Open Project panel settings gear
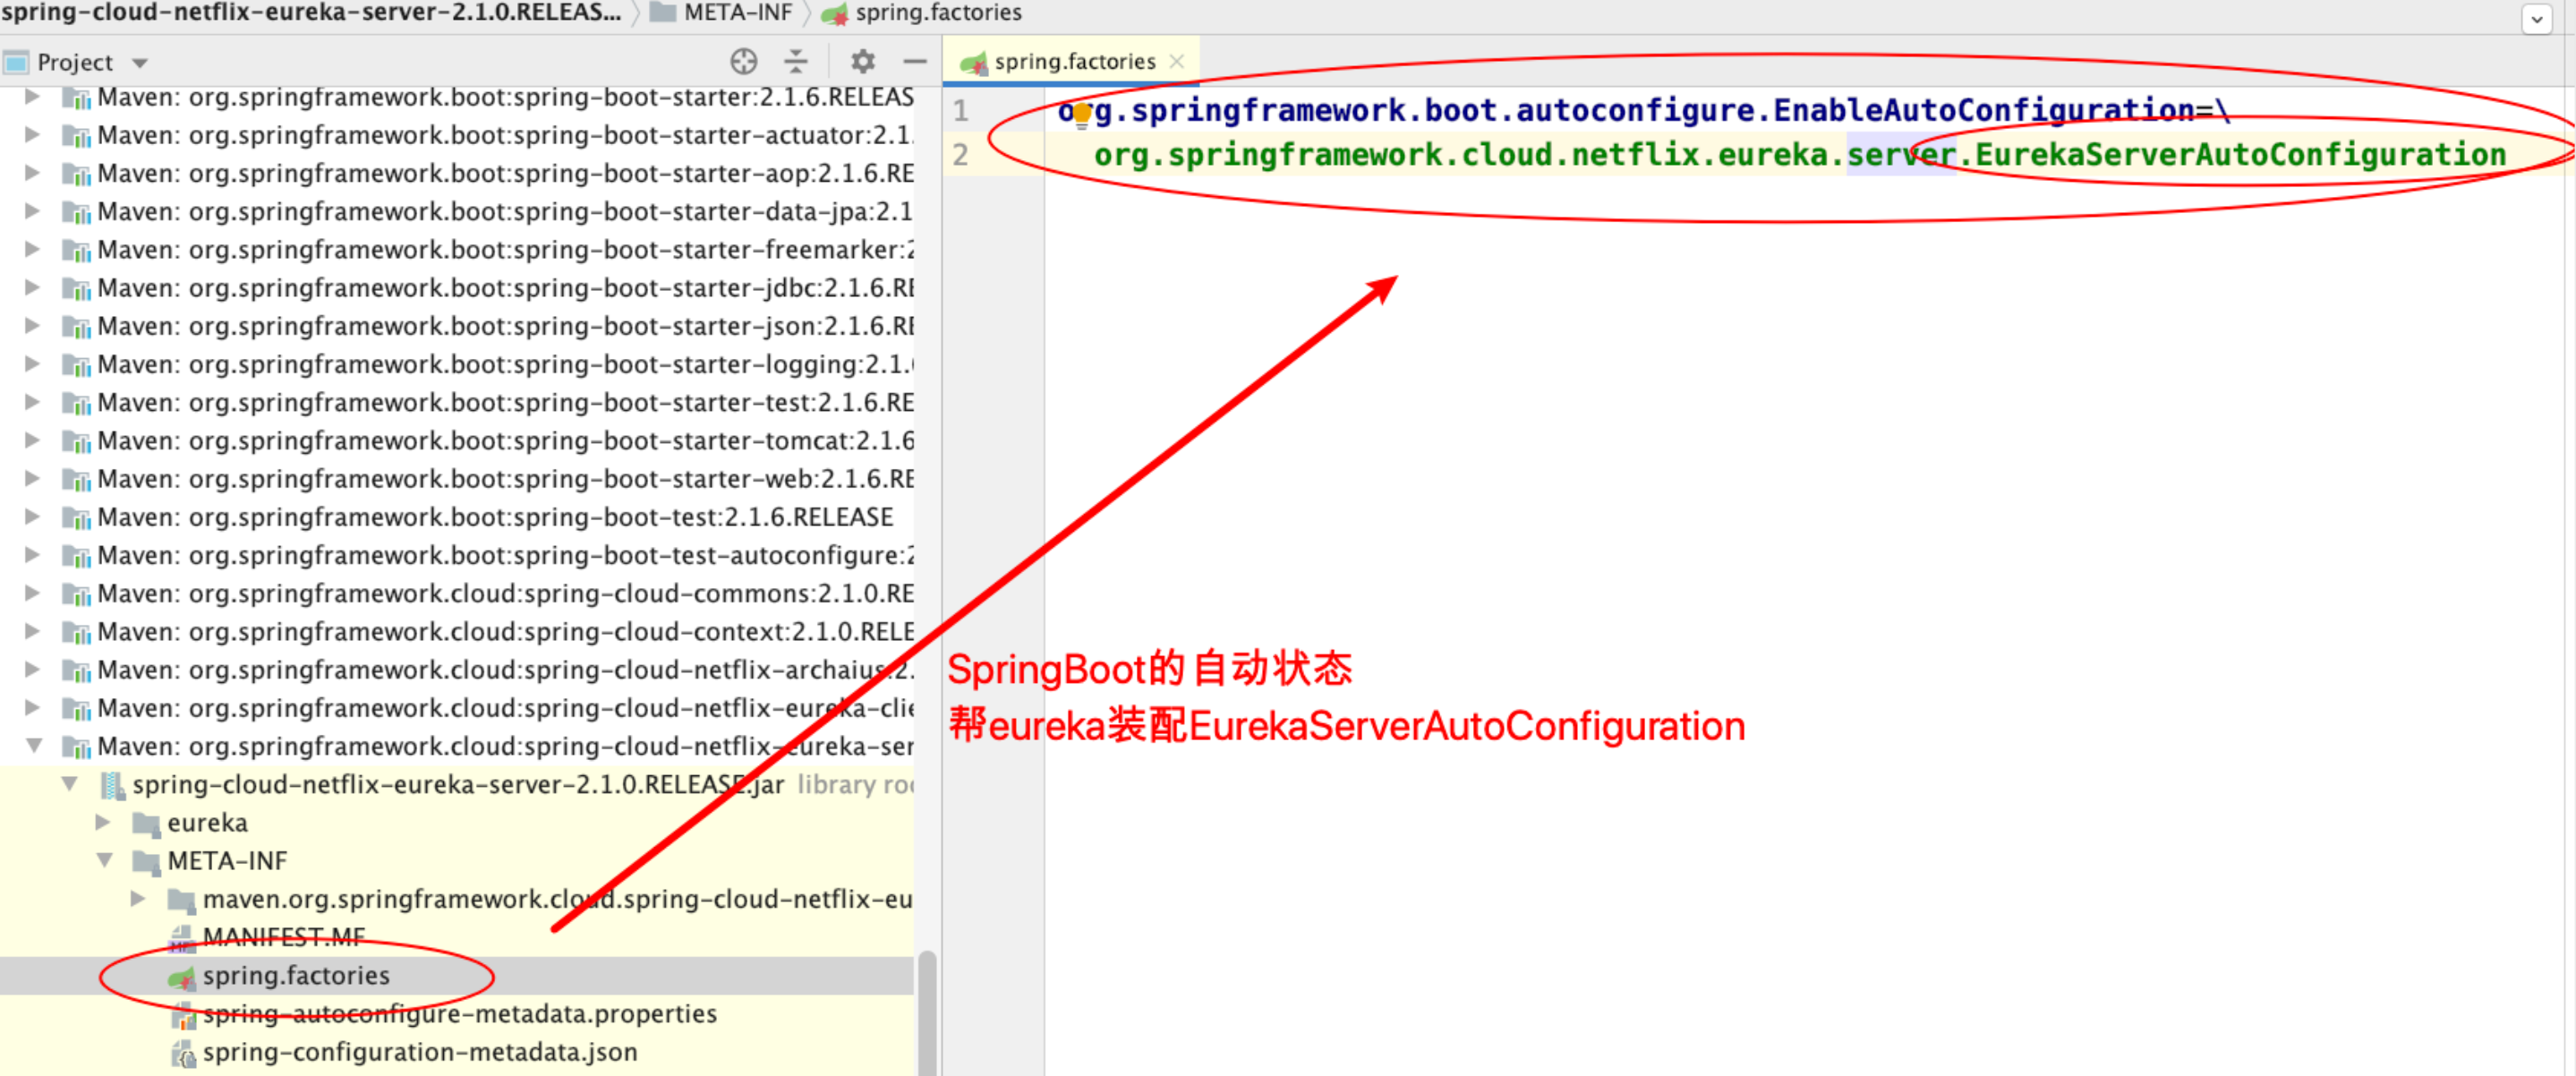Viewport: 2576px width, 1076px height. 862,62
